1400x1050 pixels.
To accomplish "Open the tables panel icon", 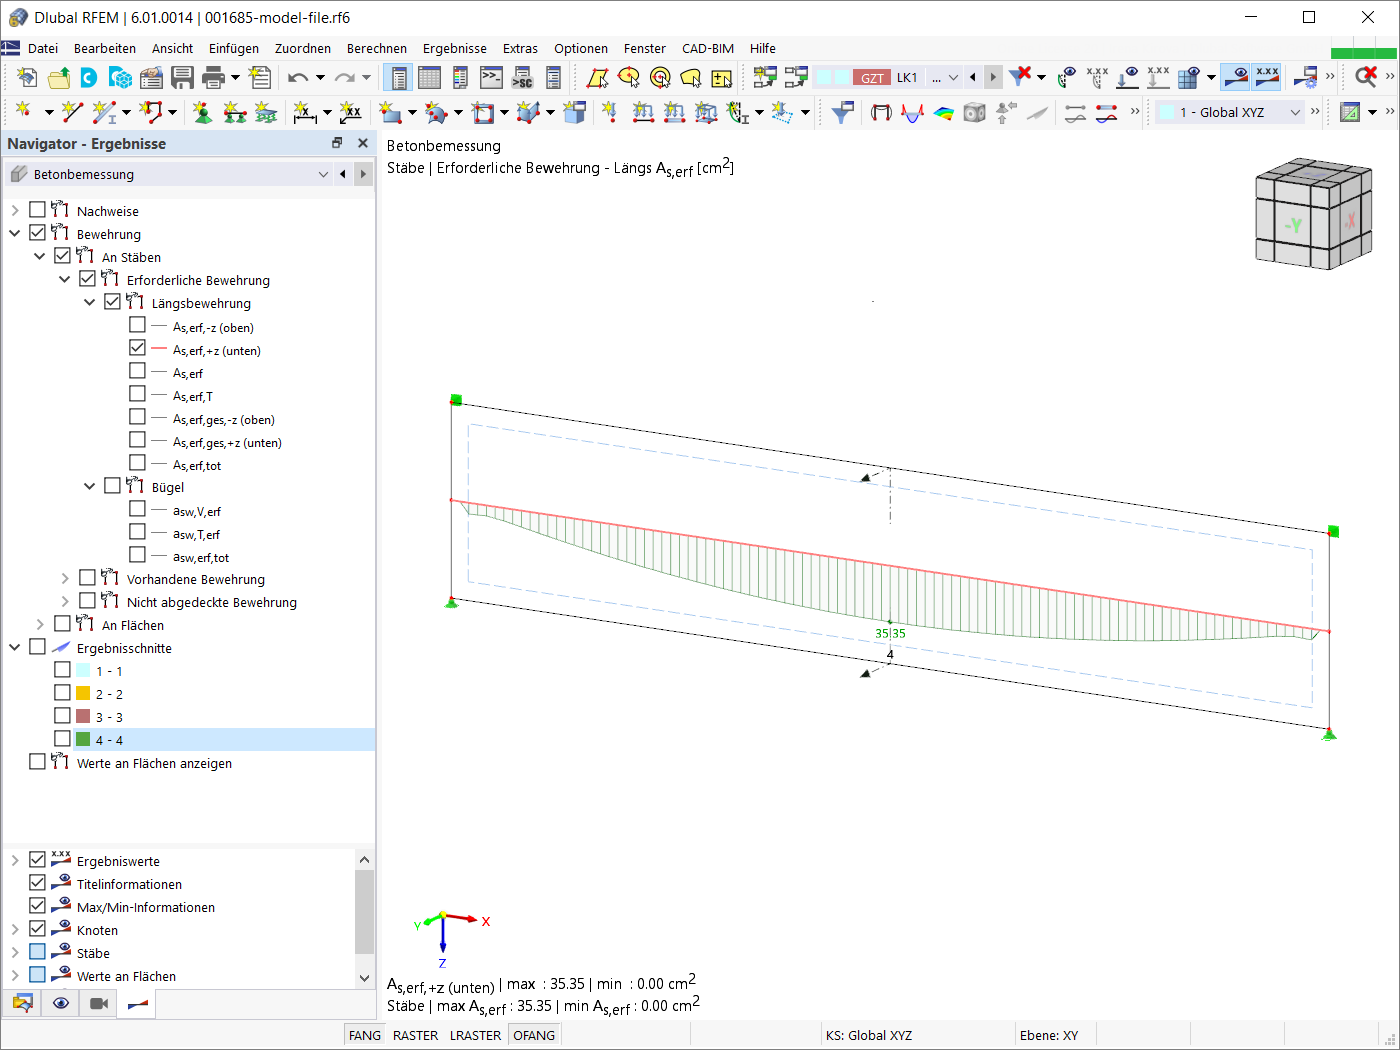I will [x=430, y=78].
